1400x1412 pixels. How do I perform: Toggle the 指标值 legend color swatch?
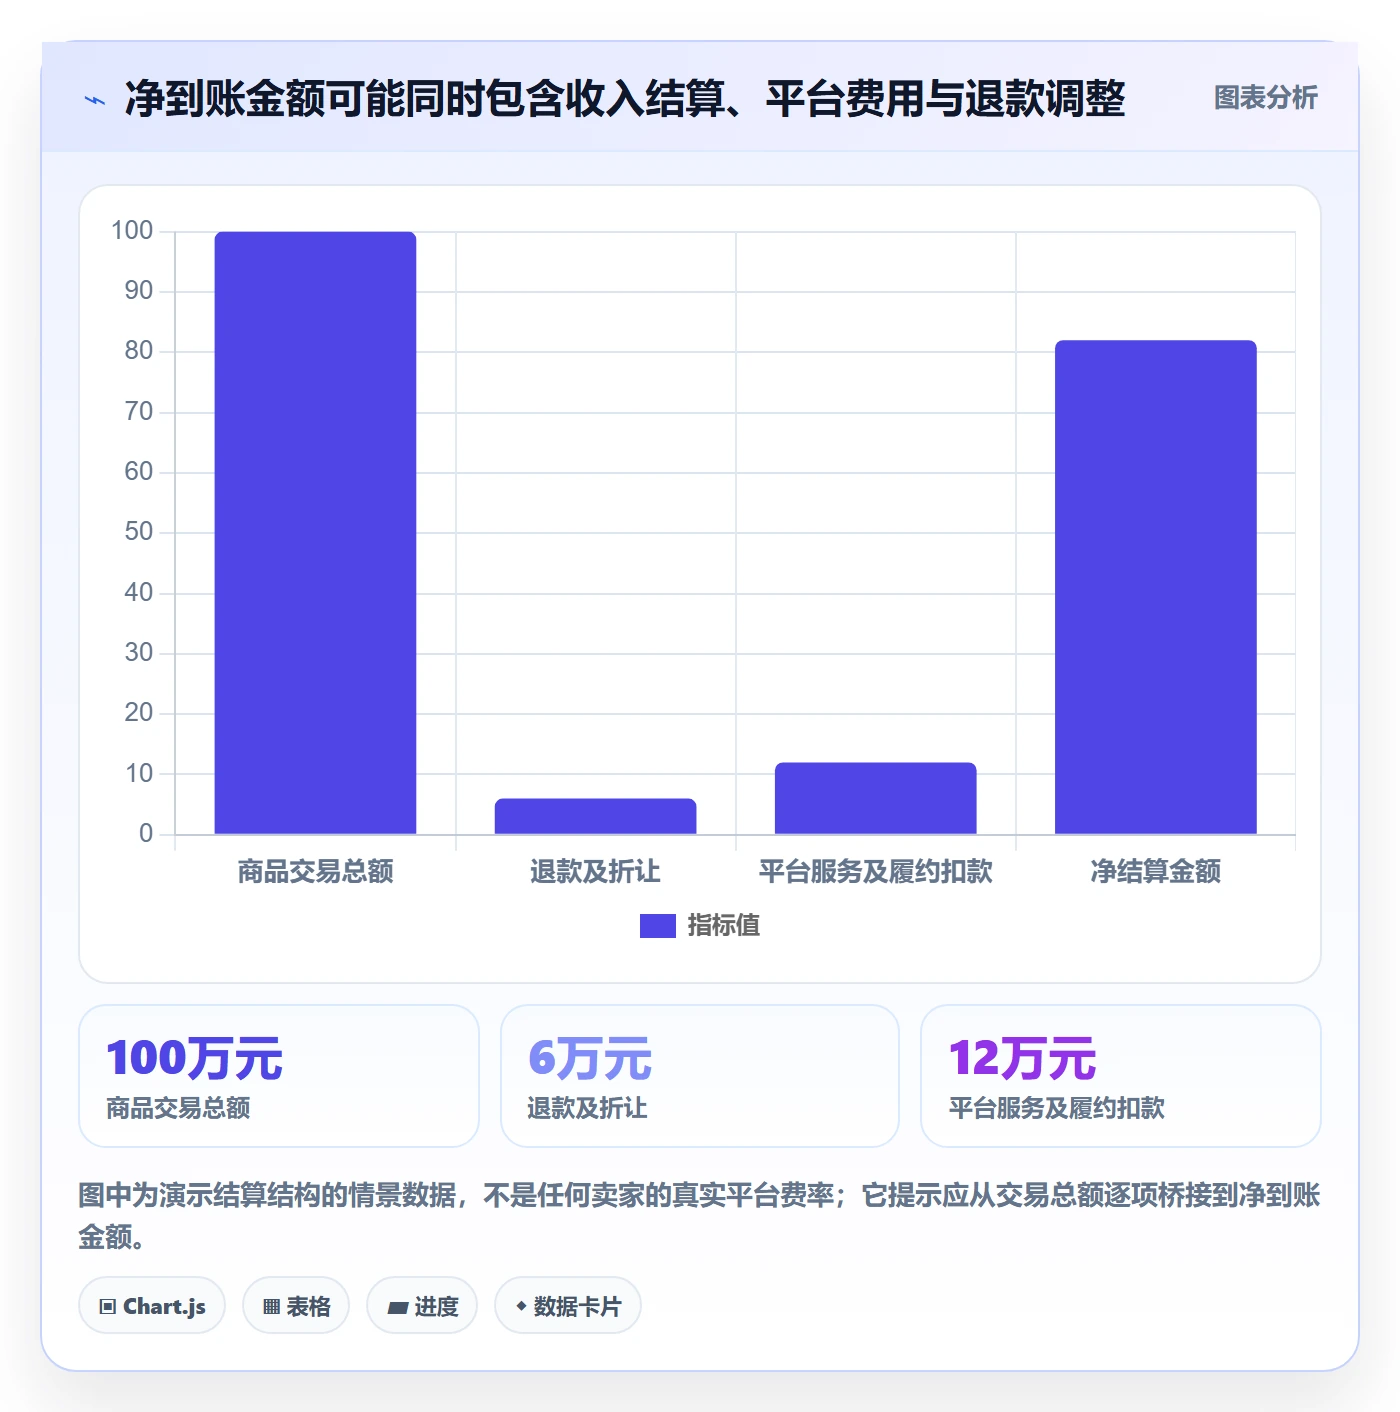tap(658, 926)
